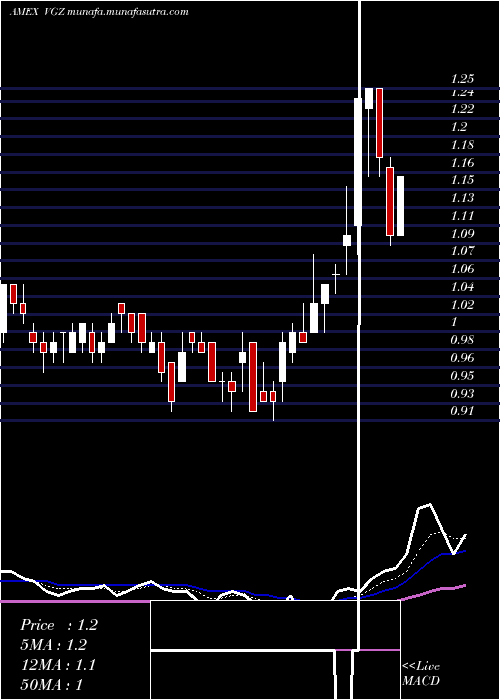Image resolution: width=500 pixels, height=700 pixels.
Task: Click the tall white candle reaching 1.24
Action: click(358, 162)
